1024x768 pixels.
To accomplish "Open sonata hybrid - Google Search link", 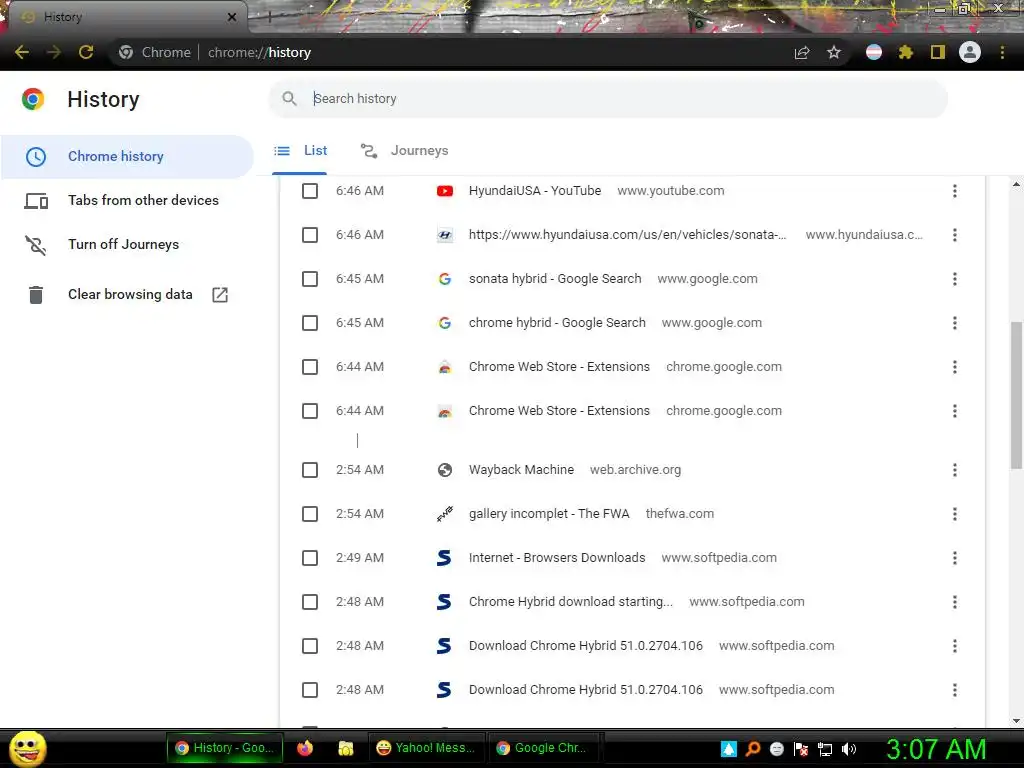I will point(555,279).
